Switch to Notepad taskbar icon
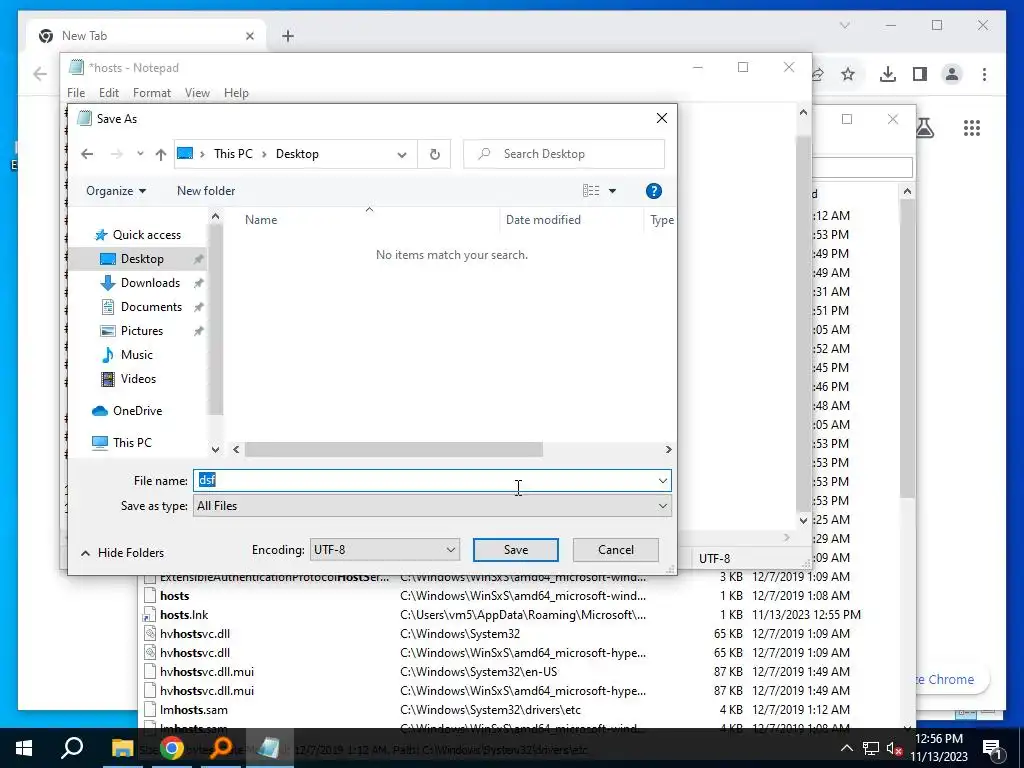This screenshot has height=768, width=1024. point(268,748)
